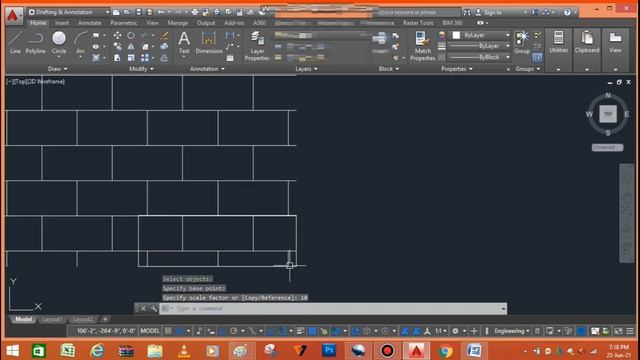
Task: Click the Mirror tool icon
Action: (x=131, y=47)
